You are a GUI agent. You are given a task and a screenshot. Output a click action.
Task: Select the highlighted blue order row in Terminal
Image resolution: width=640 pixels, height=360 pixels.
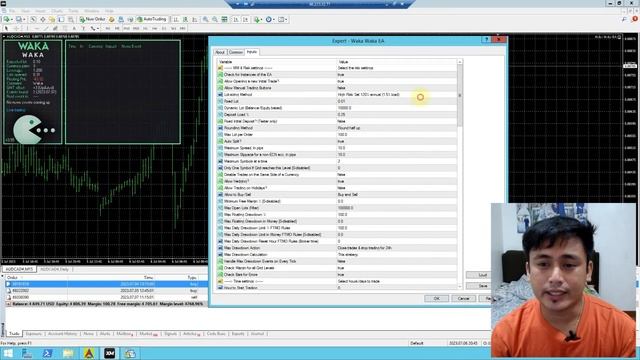click(107, 284)
